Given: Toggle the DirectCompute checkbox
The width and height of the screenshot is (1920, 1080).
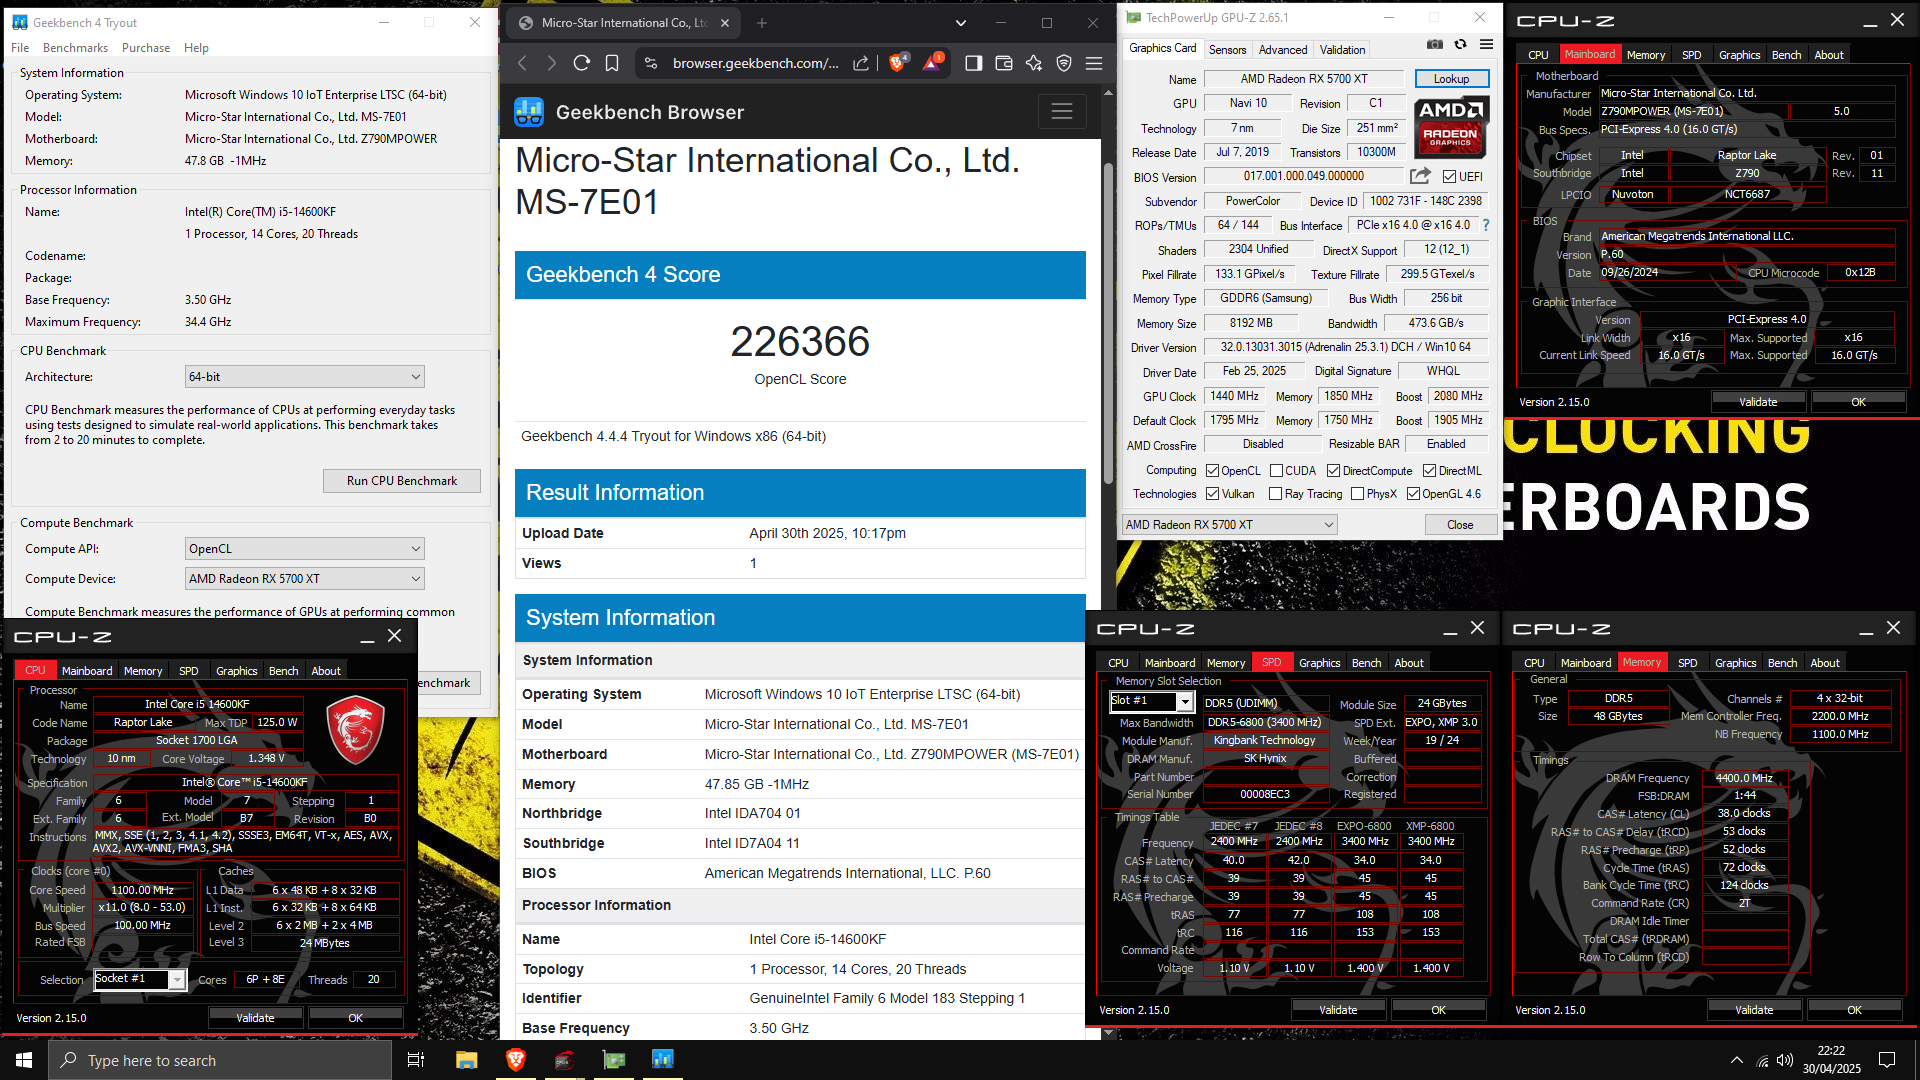Looking at the screenshot, I should (x=1333, y=471).
